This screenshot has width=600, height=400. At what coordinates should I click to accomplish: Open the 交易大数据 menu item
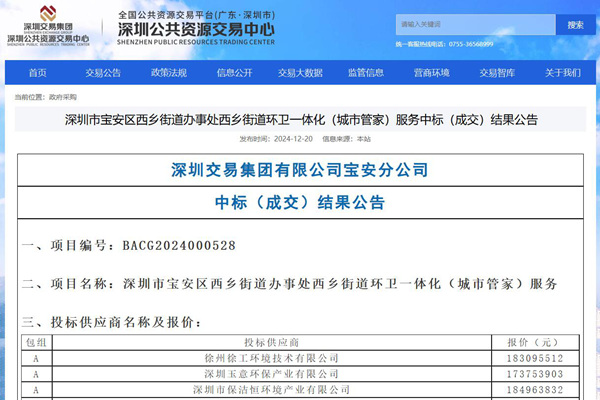point(299,73)
